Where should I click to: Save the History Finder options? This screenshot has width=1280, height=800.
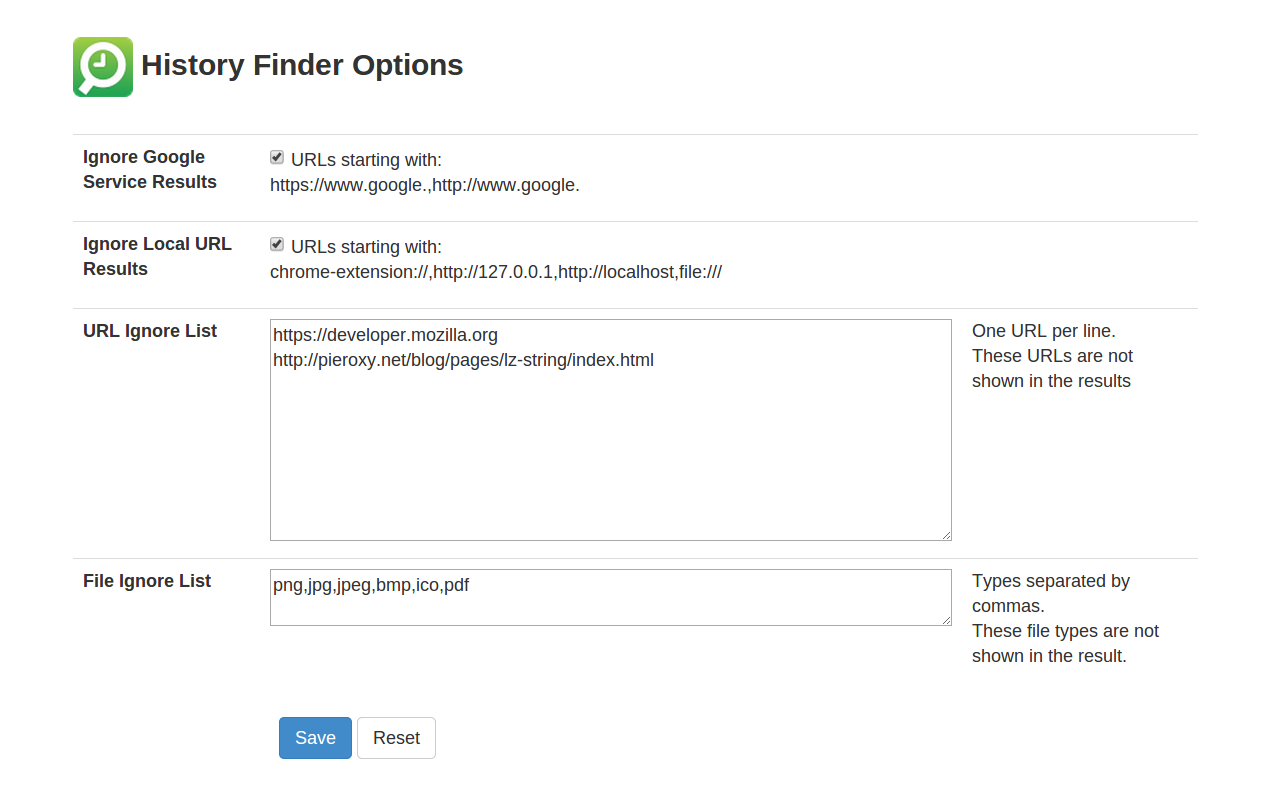click(315, 738)
